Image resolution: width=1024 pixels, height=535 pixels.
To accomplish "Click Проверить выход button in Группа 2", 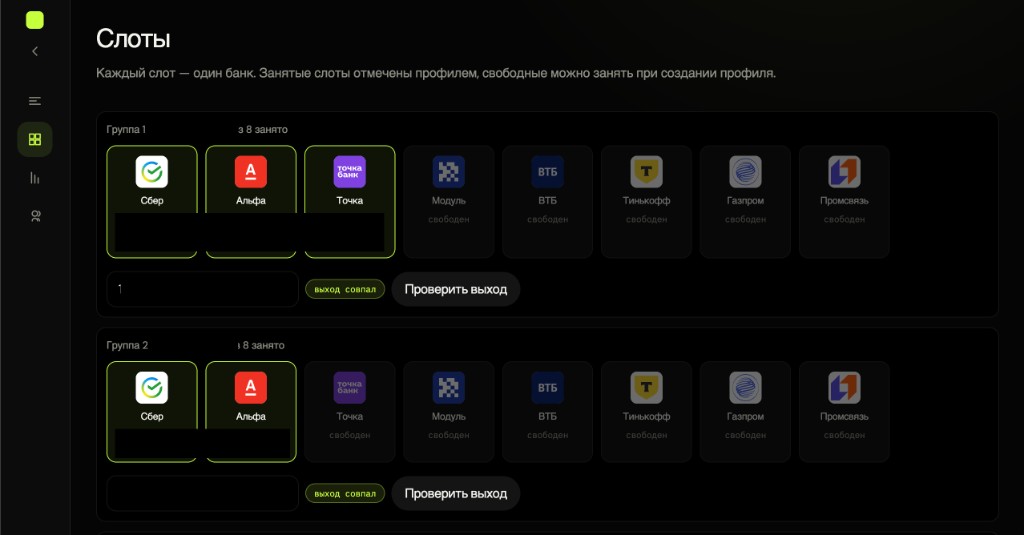I will point(456,494).
